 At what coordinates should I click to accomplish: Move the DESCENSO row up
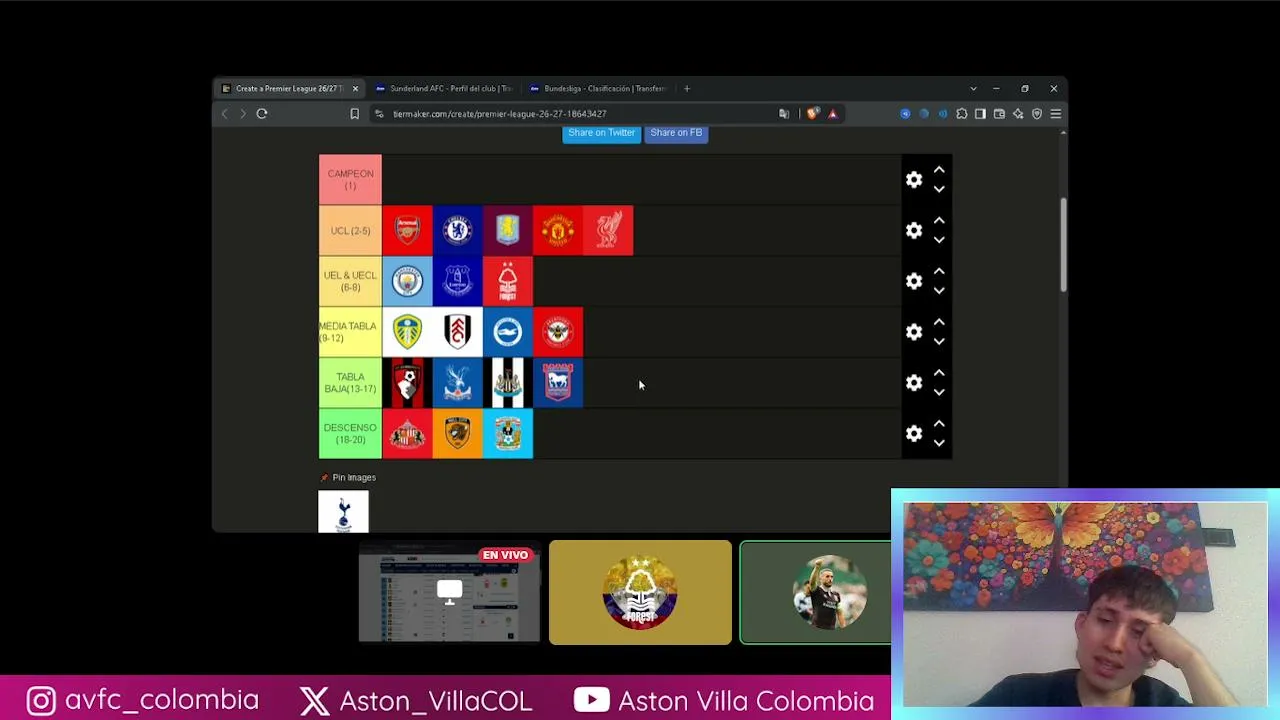click(939, 424)
